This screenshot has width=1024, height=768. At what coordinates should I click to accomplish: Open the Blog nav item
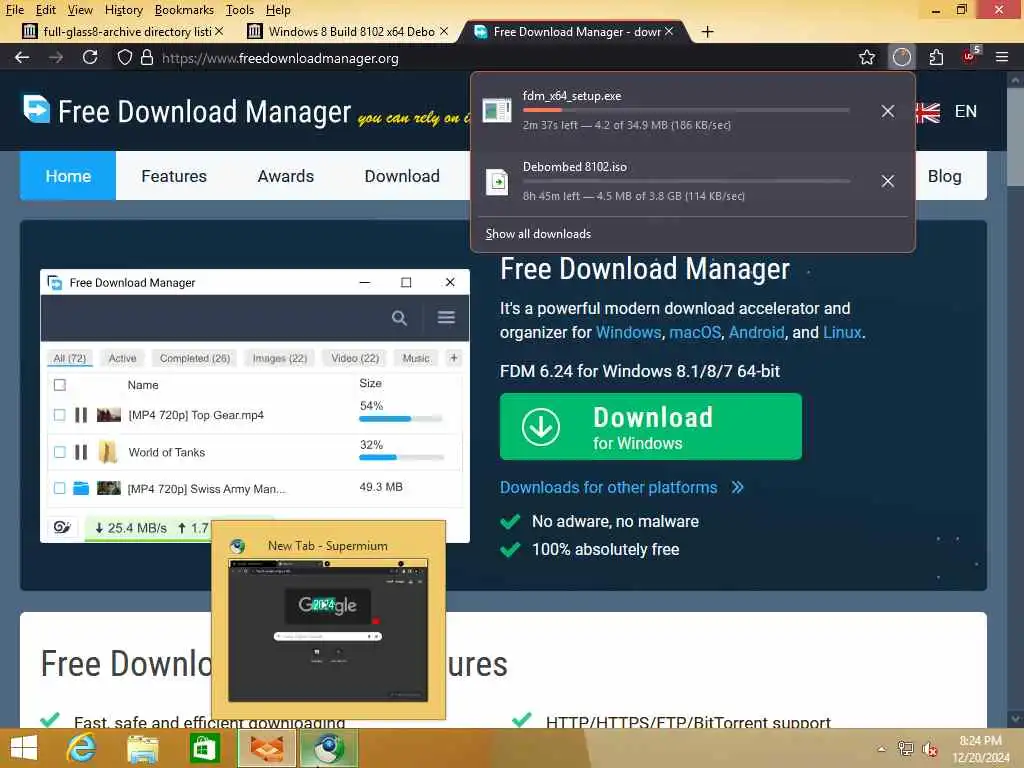pos(944,176)
